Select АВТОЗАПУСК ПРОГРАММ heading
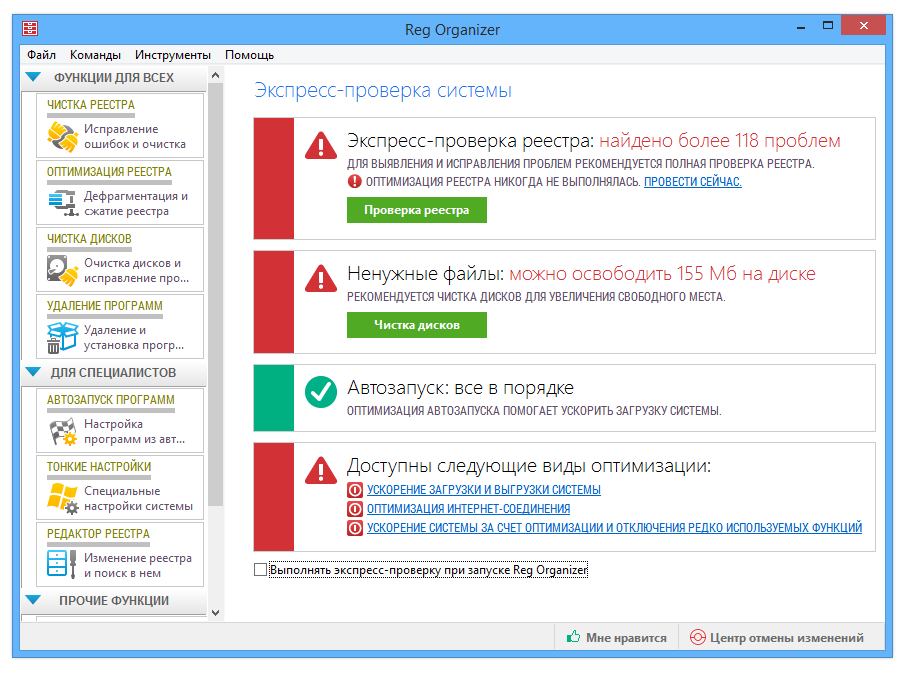This screenshot has height=673, width=910. [x=110, y=399]
